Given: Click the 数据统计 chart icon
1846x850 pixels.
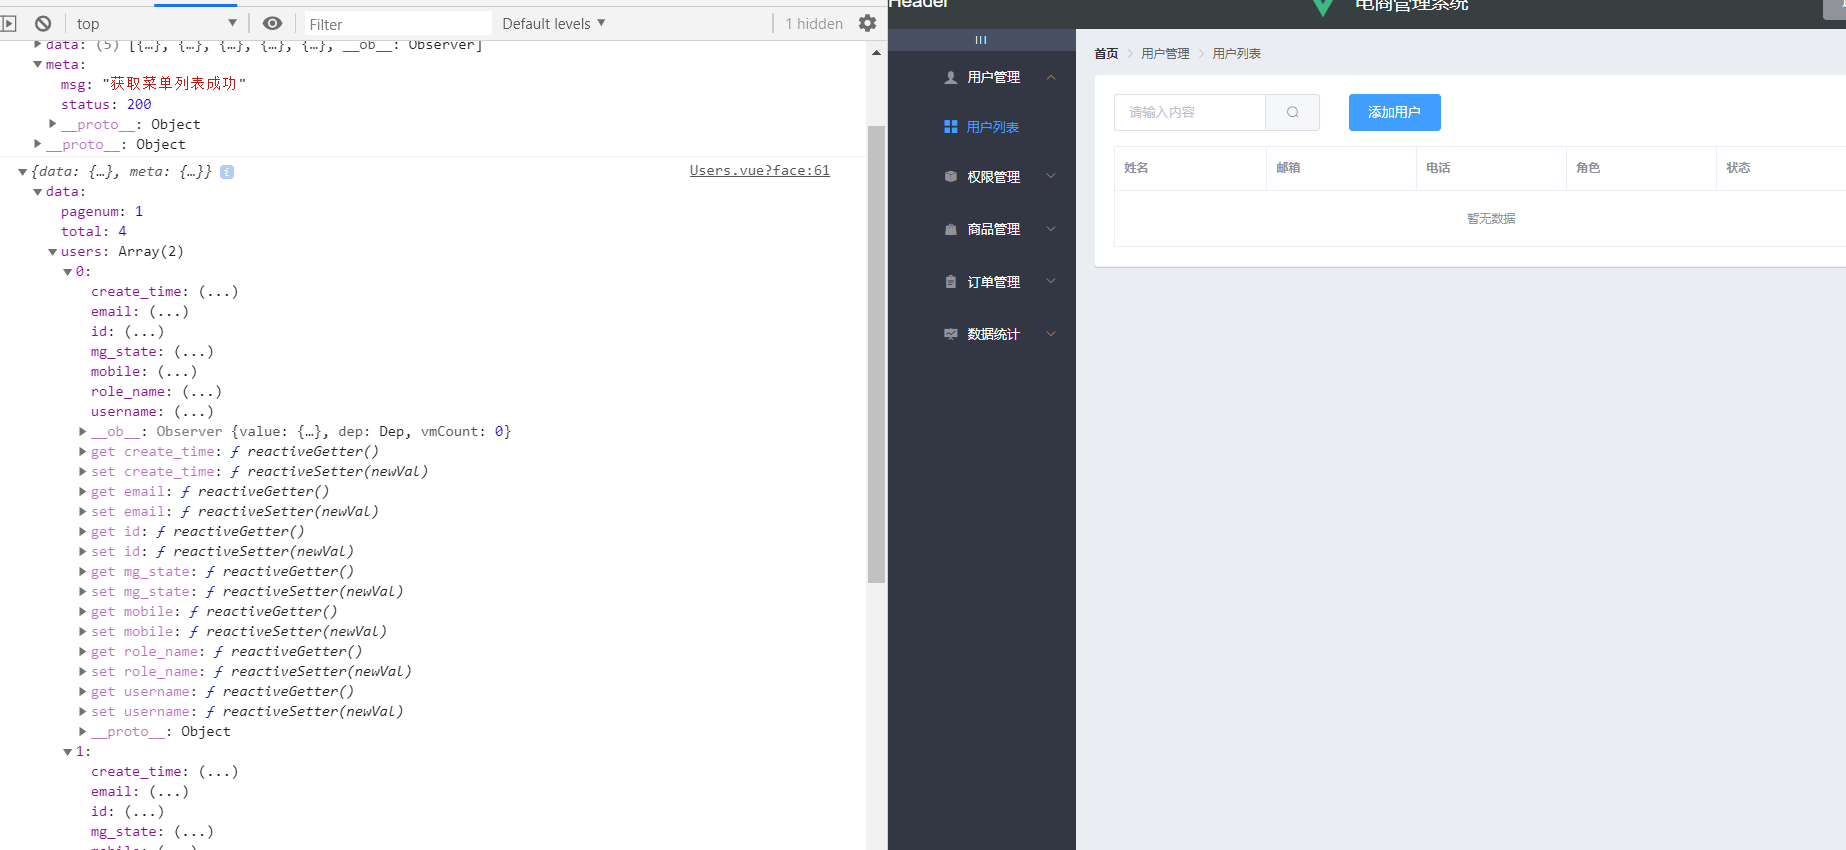Looking at the screenshot, I should point(951,334).
